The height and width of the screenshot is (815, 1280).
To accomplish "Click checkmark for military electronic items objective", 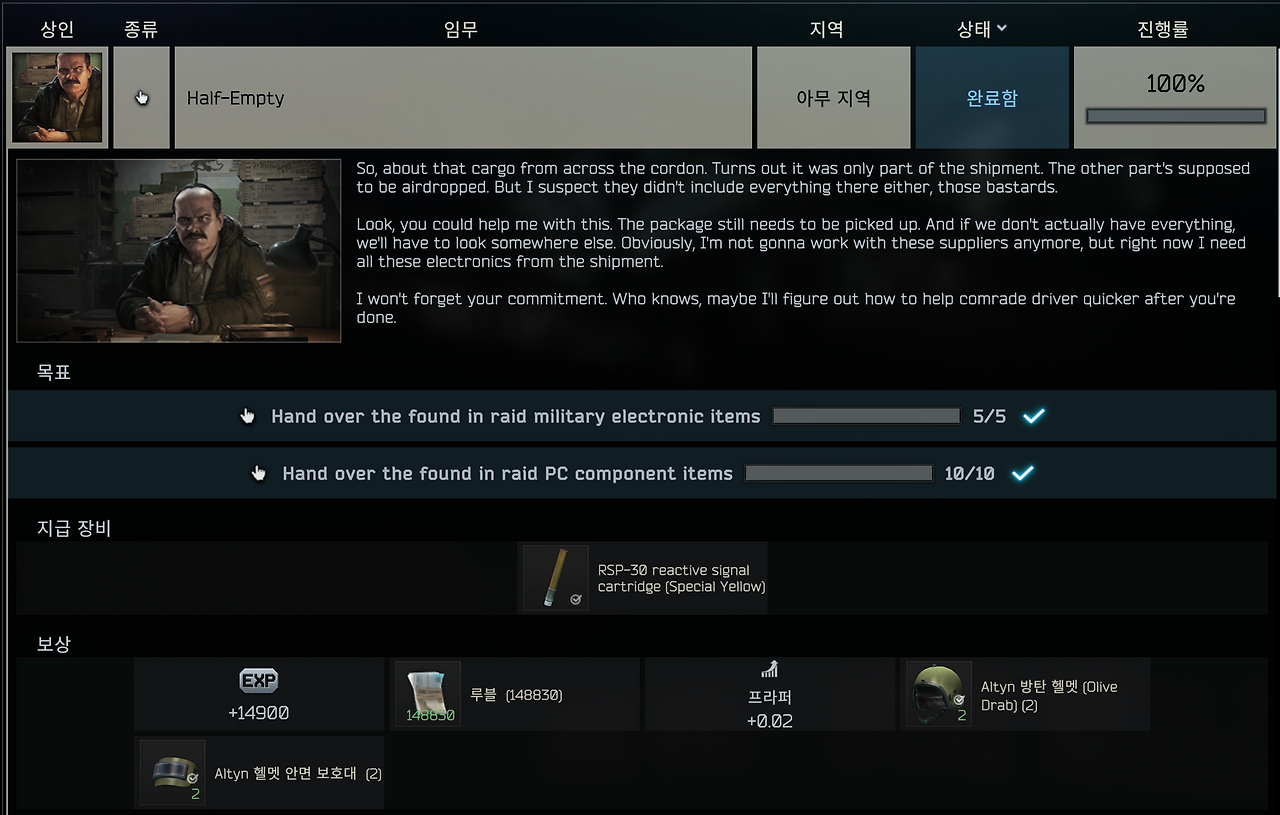I will click(x=1034, y=416).
